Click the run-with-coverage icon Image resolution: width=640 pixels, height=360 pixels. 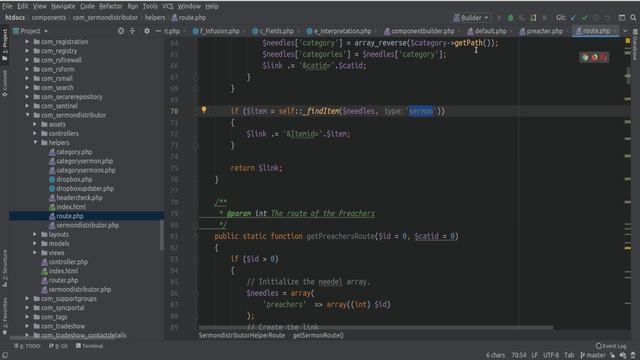[522, 18]
